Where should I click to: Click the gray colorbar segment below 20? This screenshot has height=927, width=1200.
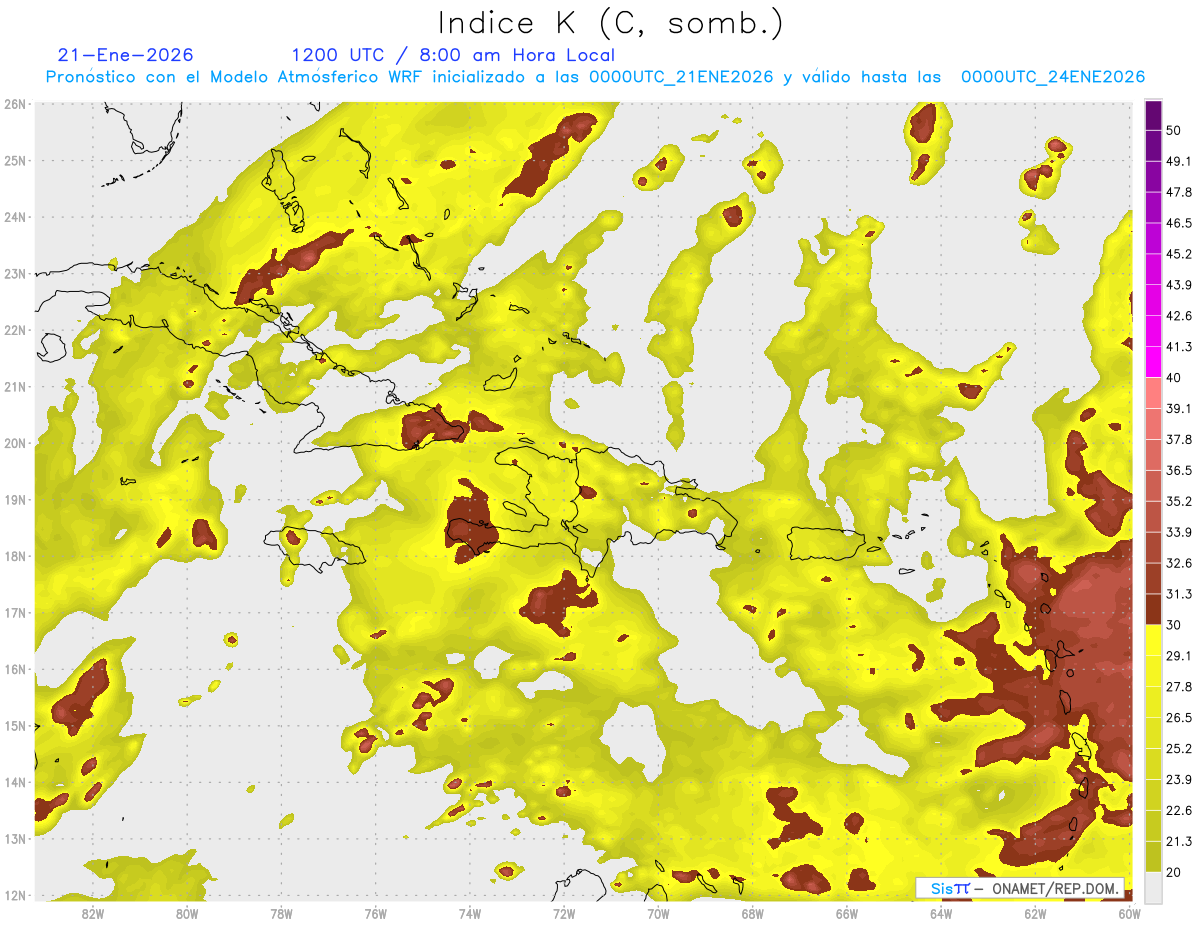pos(1153,887)
